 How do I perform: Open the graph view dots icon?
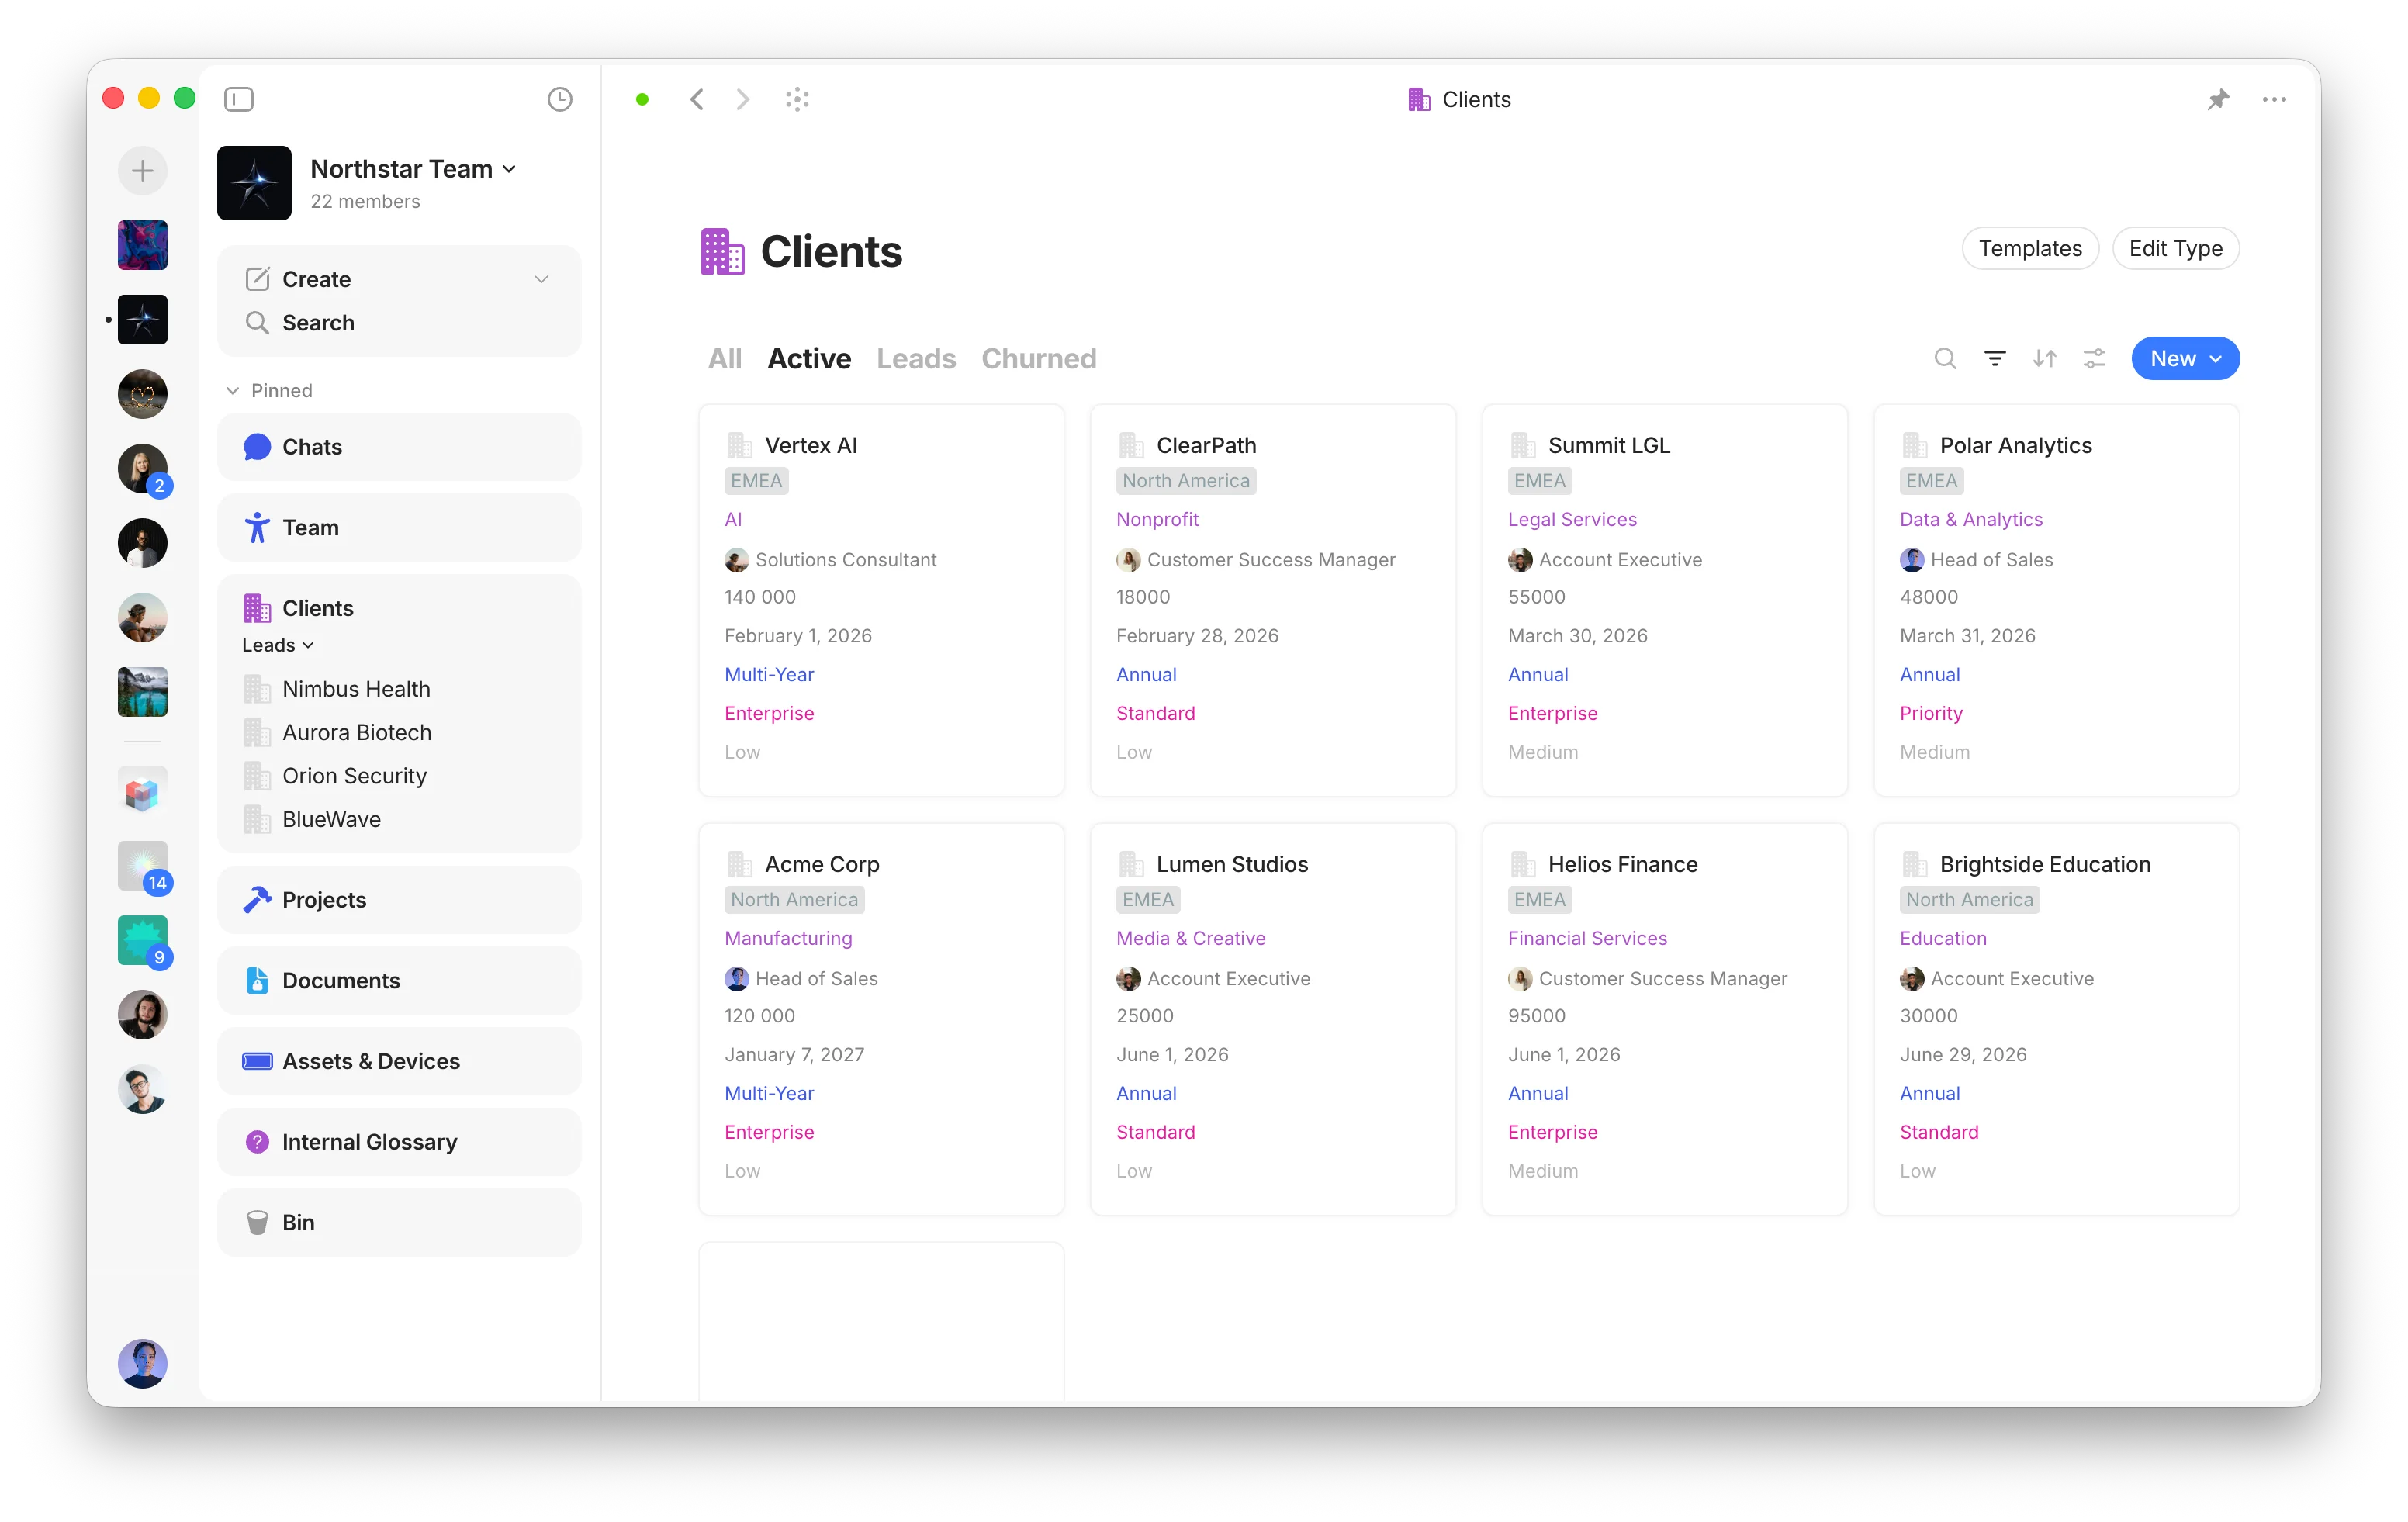(797, 99)
